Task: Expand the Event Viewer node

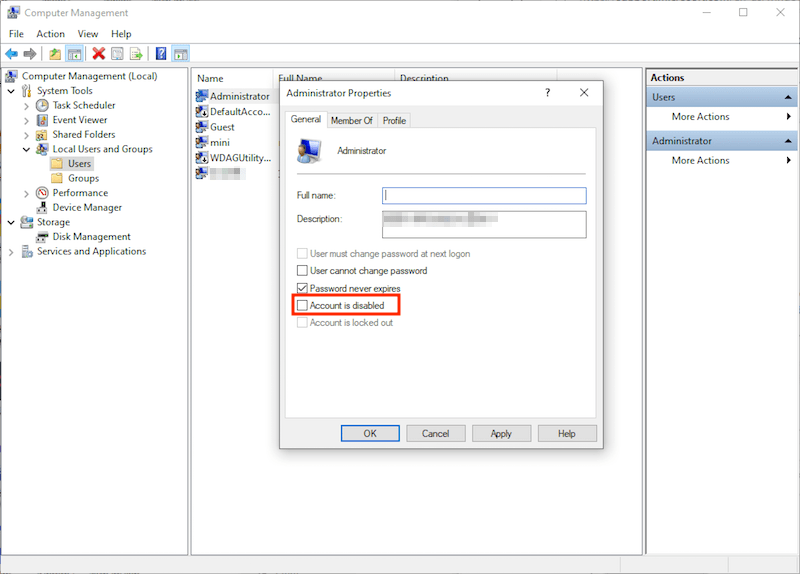Action: (27, 121)
